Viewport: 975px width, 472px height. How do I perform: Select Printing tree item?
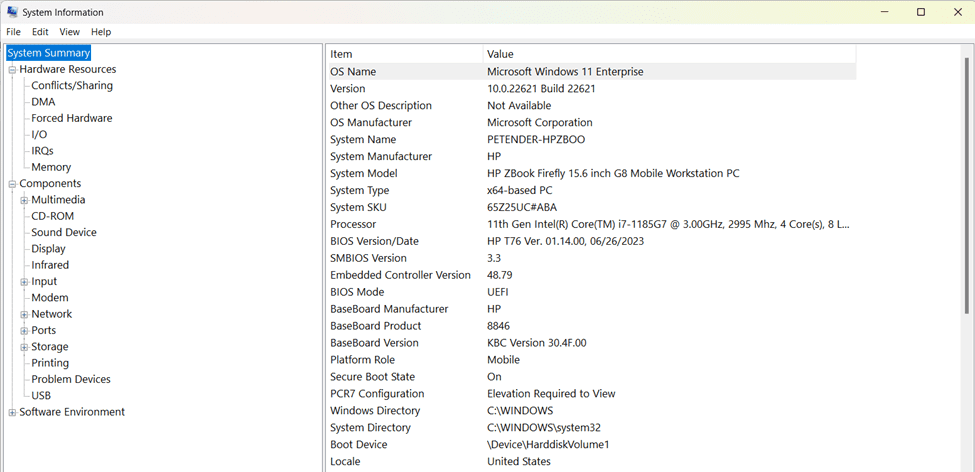(x=50, y=363)
